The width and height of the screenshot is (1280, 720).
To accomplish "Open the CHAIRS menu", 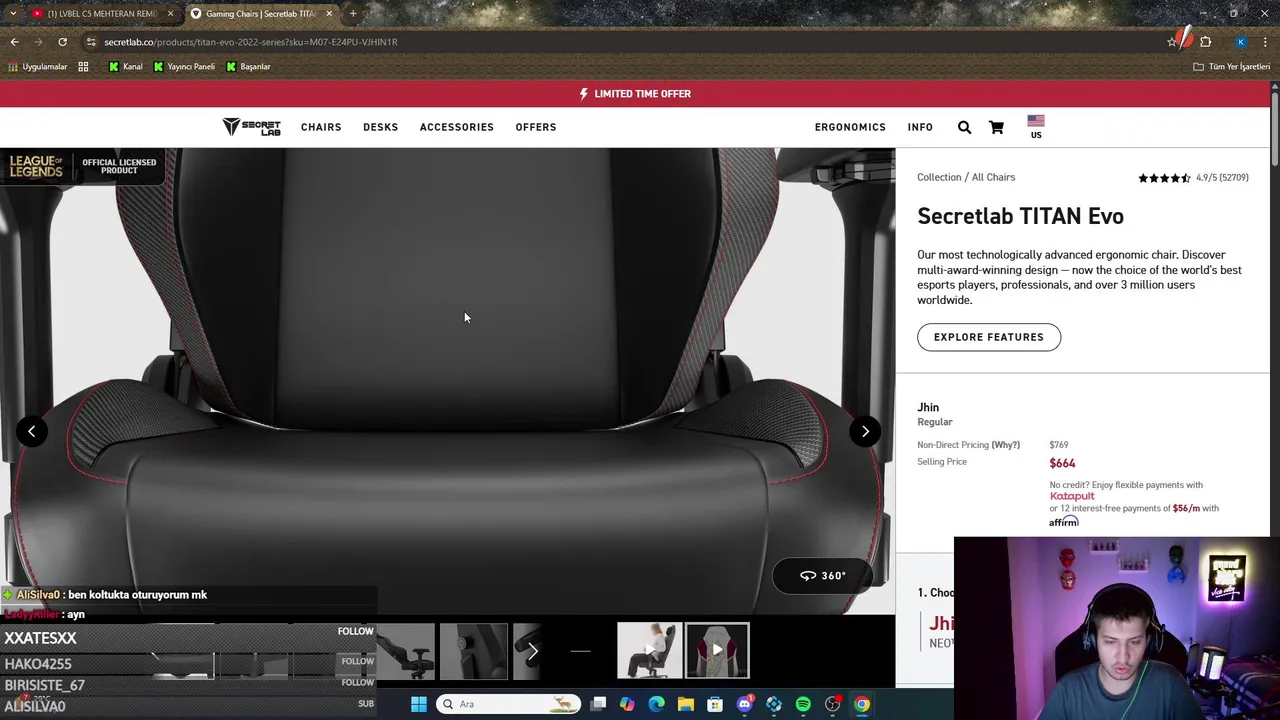I will click(x=321, y=127).
